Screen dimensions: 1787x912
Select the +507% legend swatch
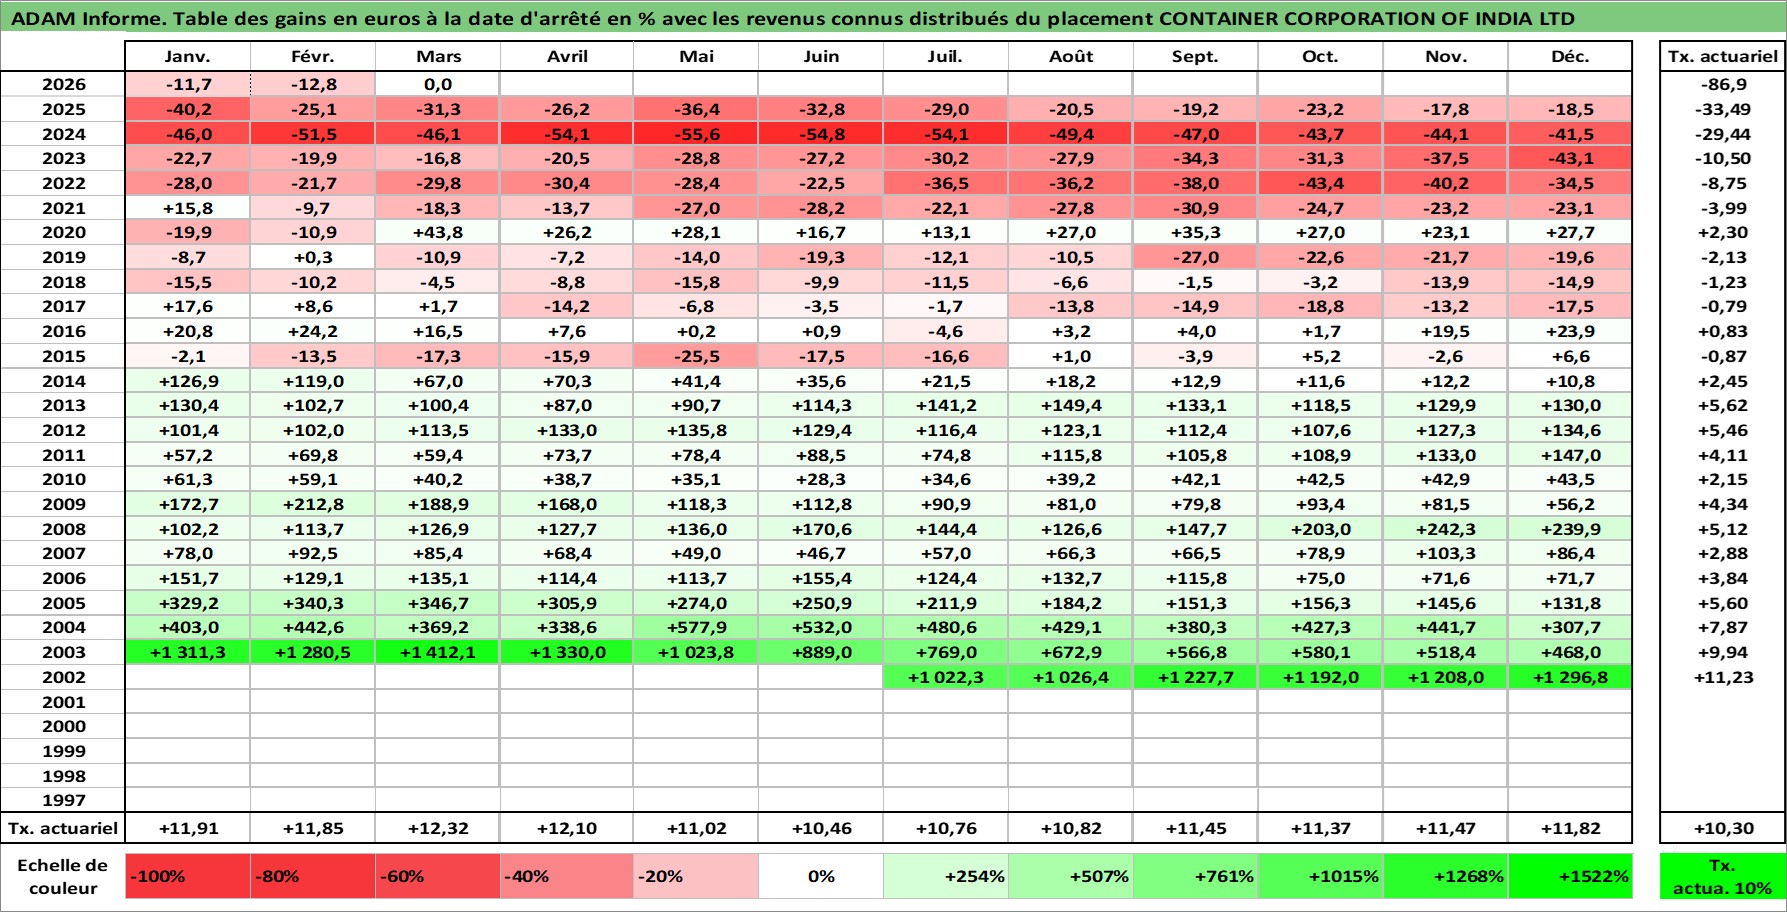point(1071,876)
